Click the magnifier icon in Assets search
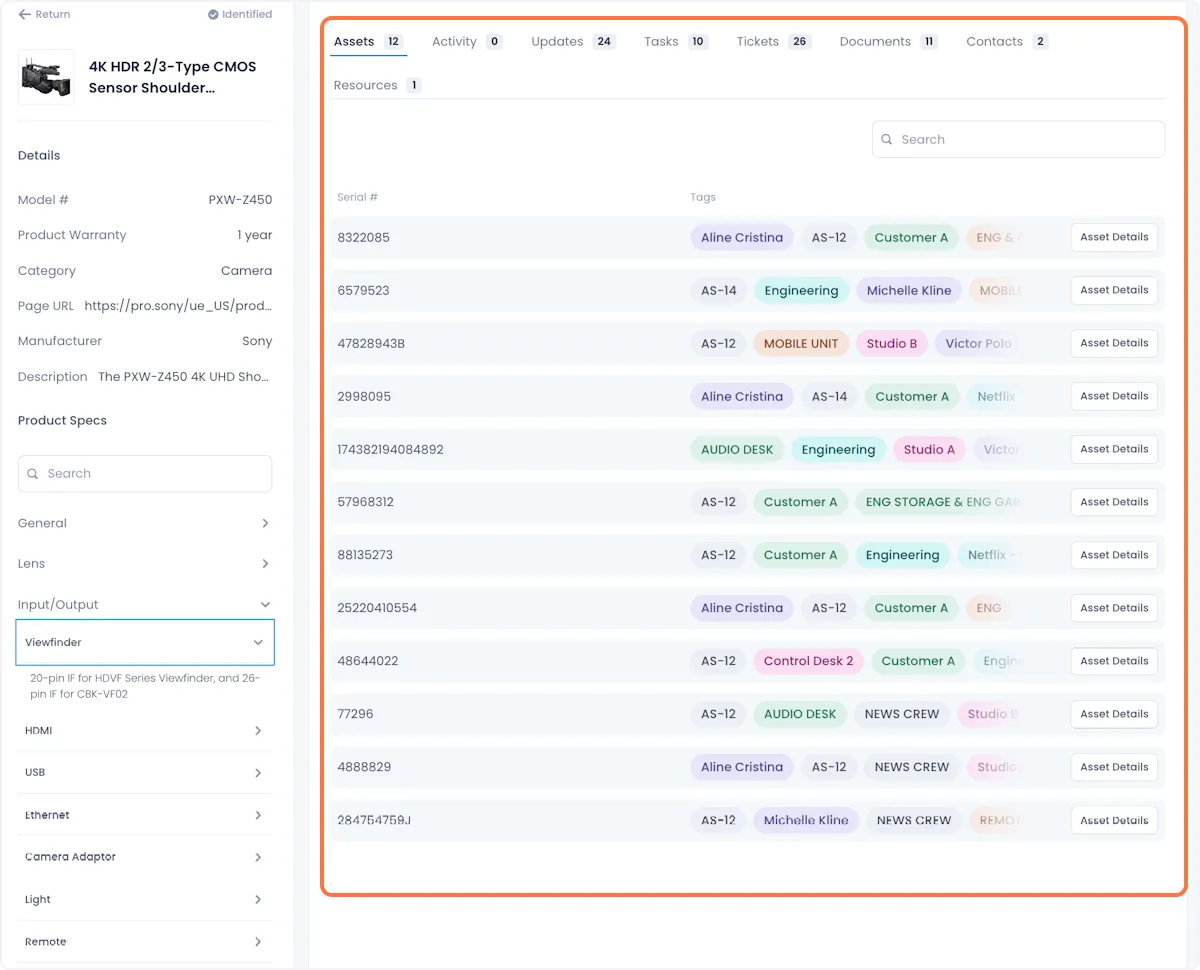1200x970 pixels. [888, 140]
